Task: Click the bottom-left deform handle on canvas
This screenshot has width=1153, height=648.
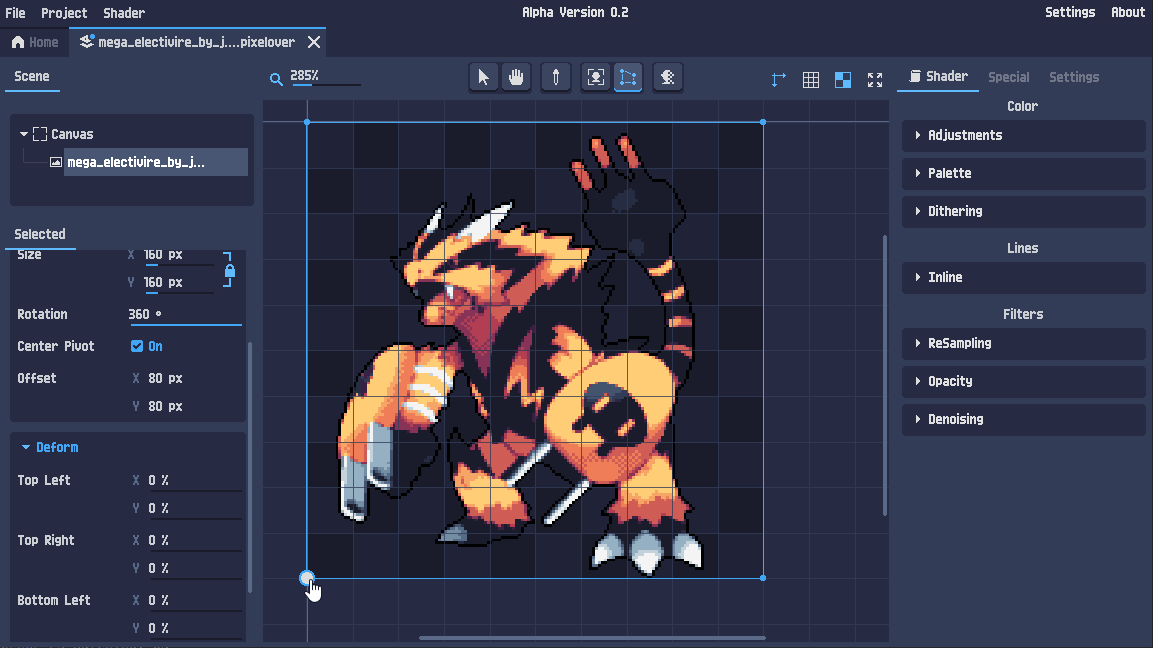Action: pos(307,578)
